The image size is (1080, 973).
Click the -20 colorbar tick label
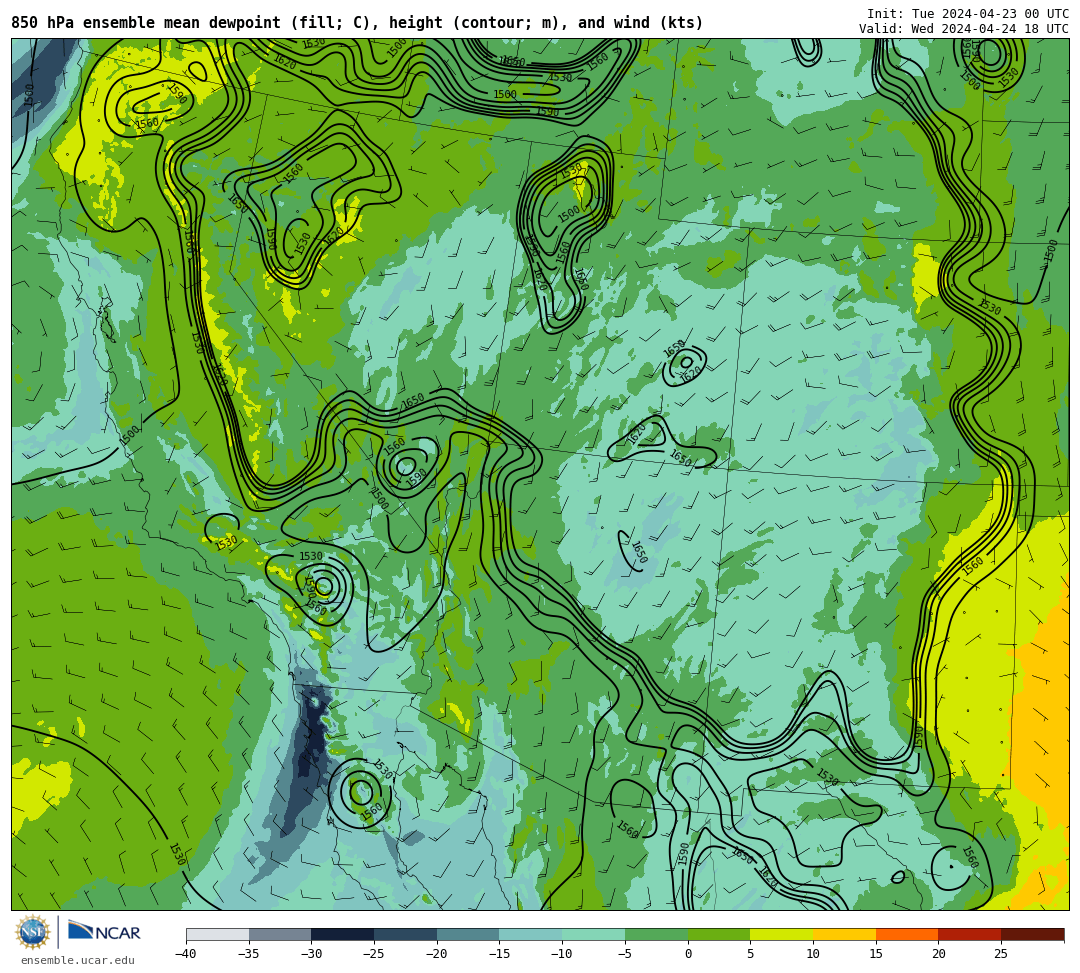coord(436,954)
